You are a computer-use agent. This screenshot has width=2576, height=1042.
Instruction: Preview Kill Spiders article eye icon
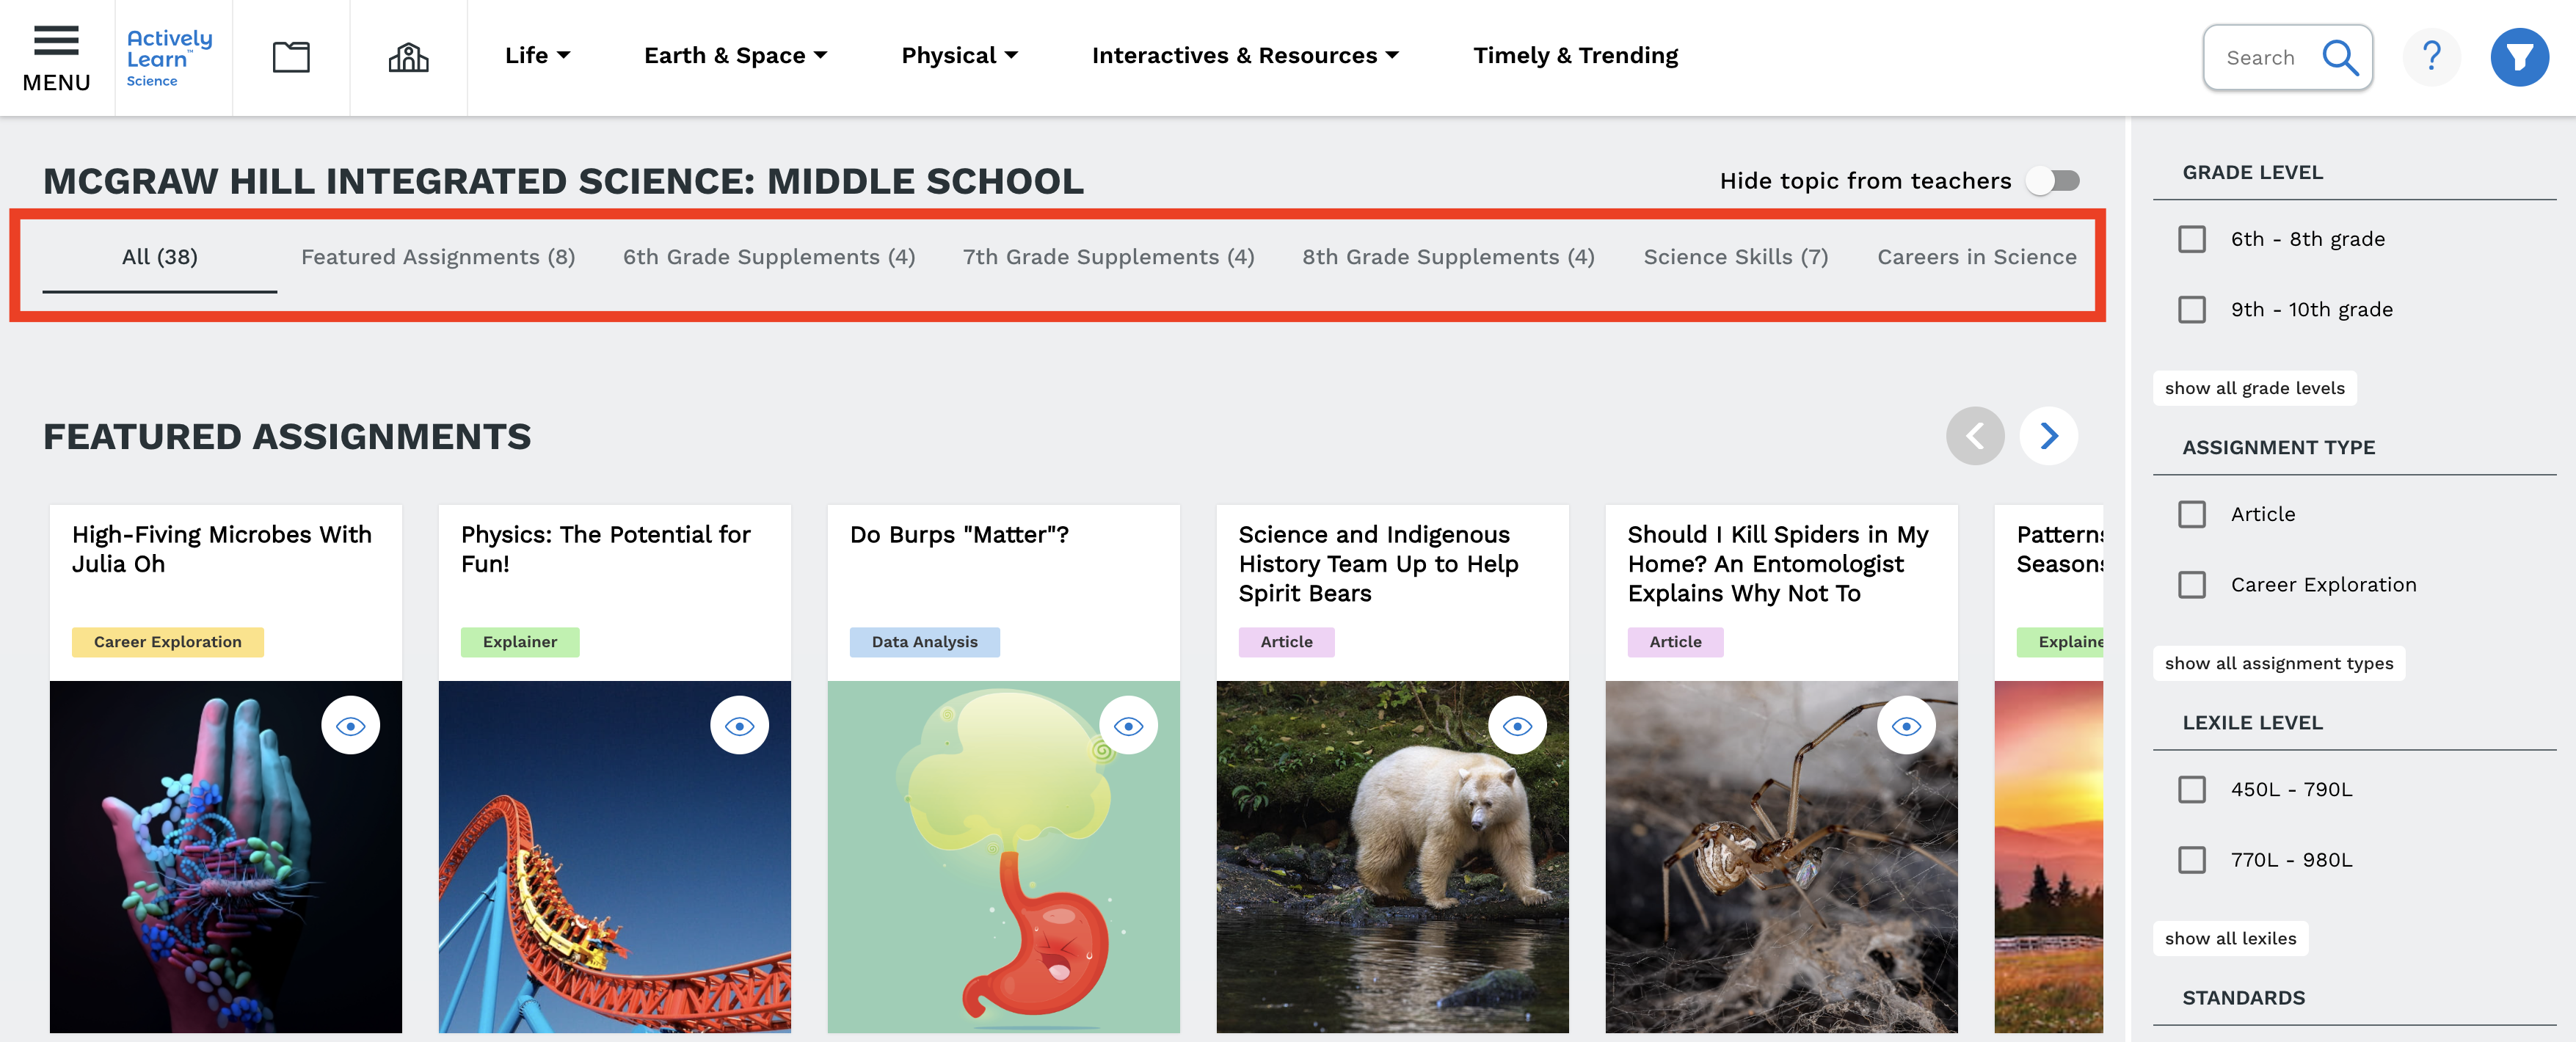(1906, 725)
